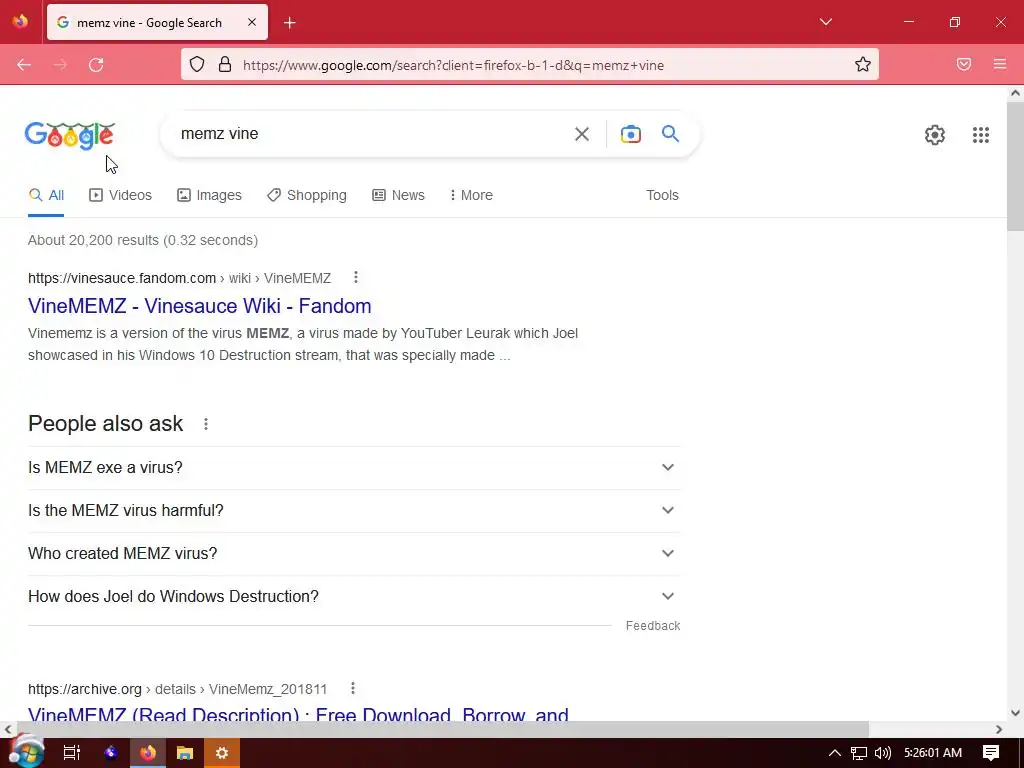Click the address bar URL
The width and height of the screenshot is (1024, 768).
453,65
